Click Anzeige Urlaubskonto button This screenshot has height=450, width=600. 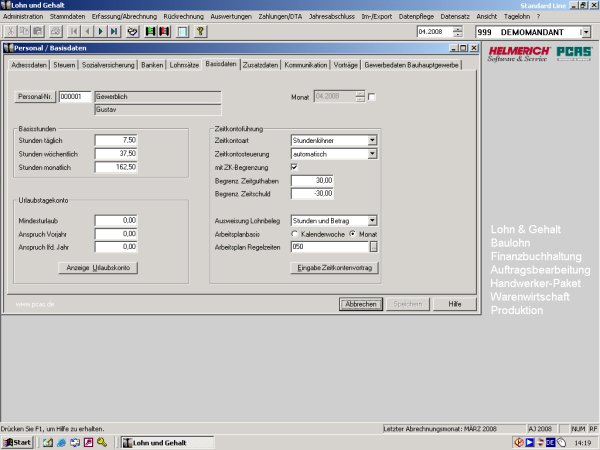coord(98,267)
